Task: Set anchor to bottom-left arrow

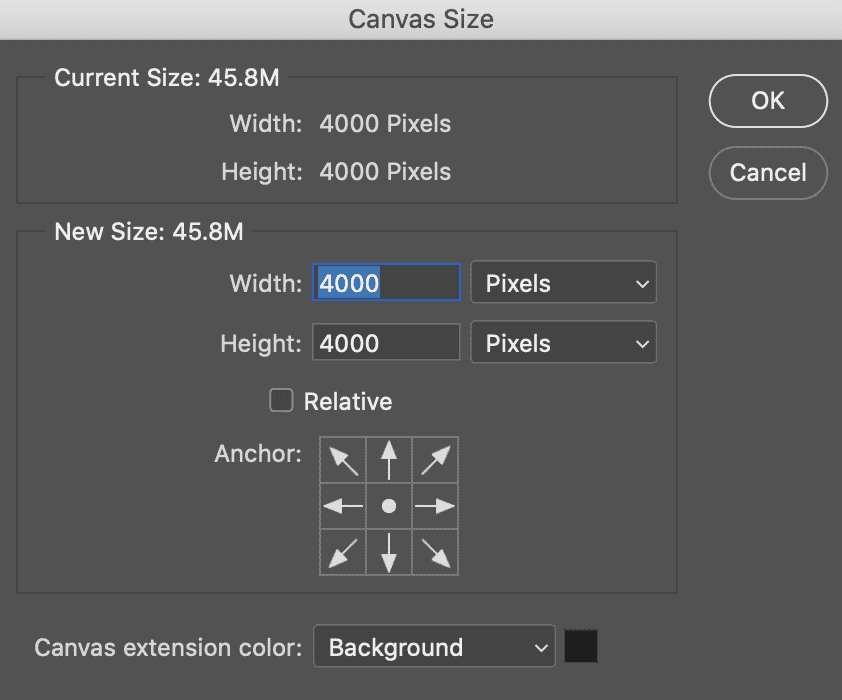Action: pos(343,552)
